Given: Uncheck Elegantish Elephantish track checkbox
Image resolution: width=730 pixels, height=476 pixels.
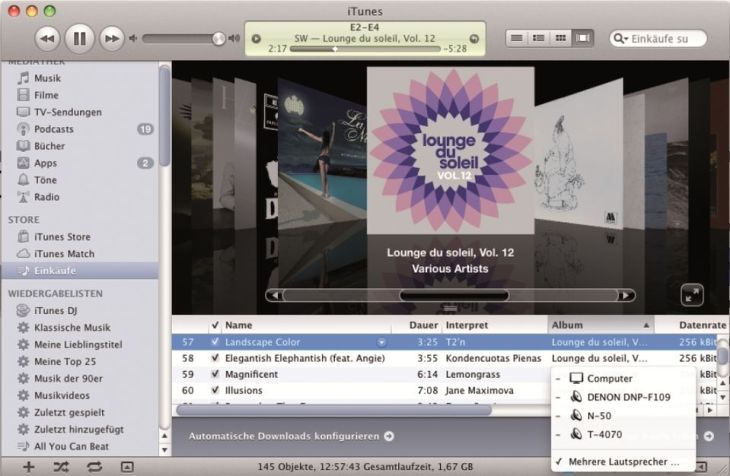Looking at the screenshot, I should (x=215, y=358).
